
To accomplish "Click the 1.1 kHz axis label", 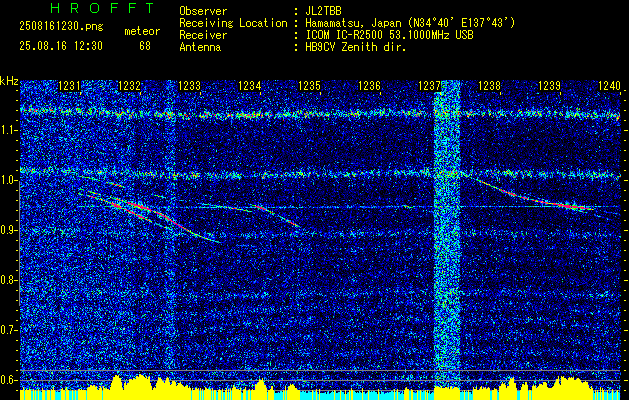I will pos(8,130).
